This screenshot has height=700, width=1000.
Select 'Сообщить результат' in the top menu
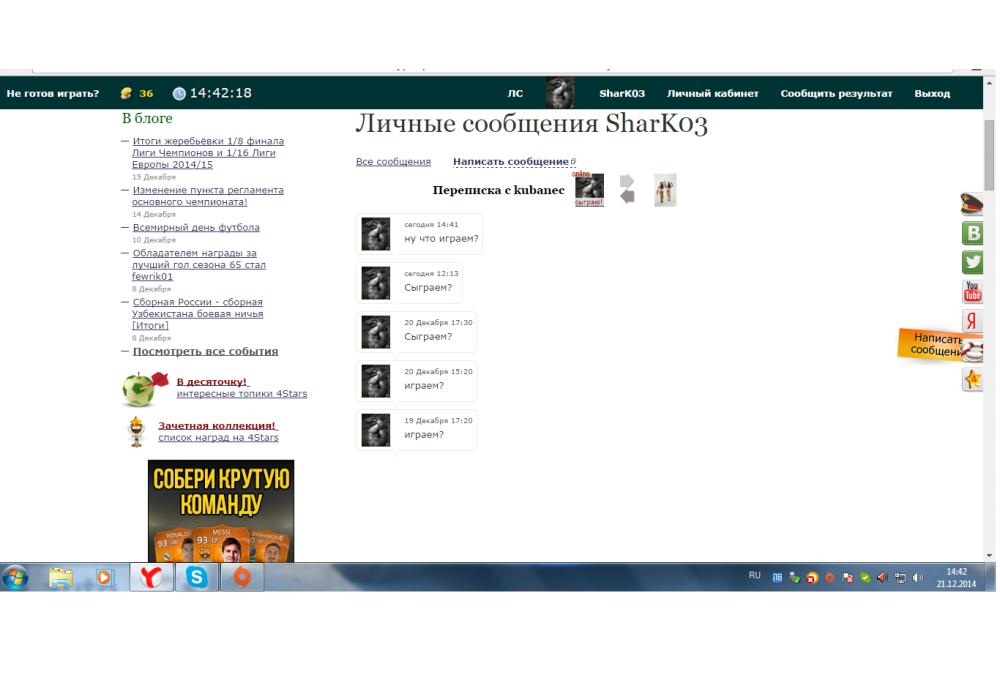coord(836,94)
